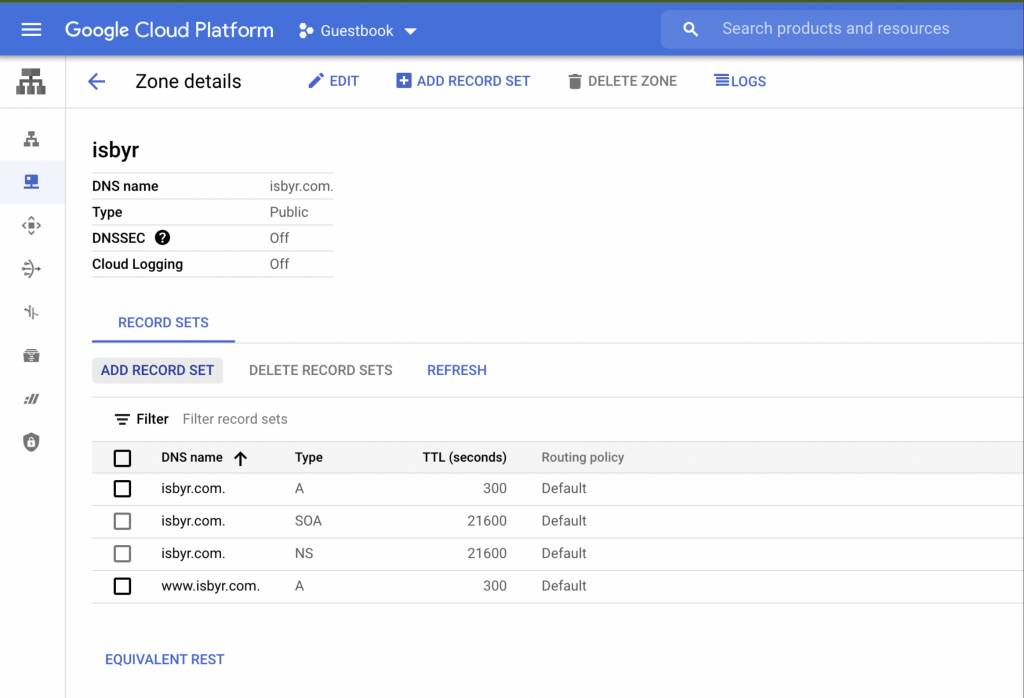
Task: Open the EQUIVALENT REST link
Action: point(165,659)
